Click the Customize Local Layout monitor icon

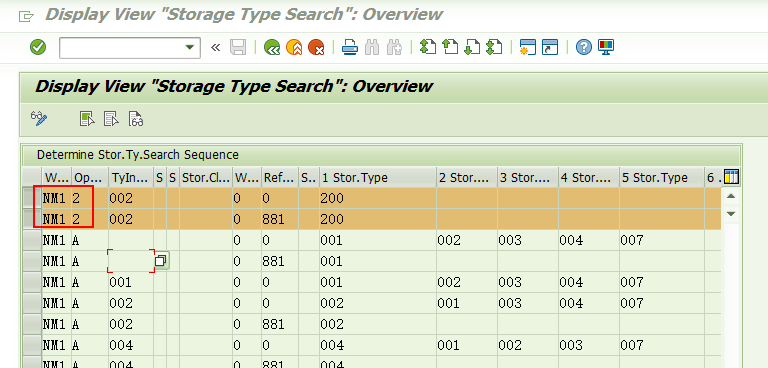point(606,48)
